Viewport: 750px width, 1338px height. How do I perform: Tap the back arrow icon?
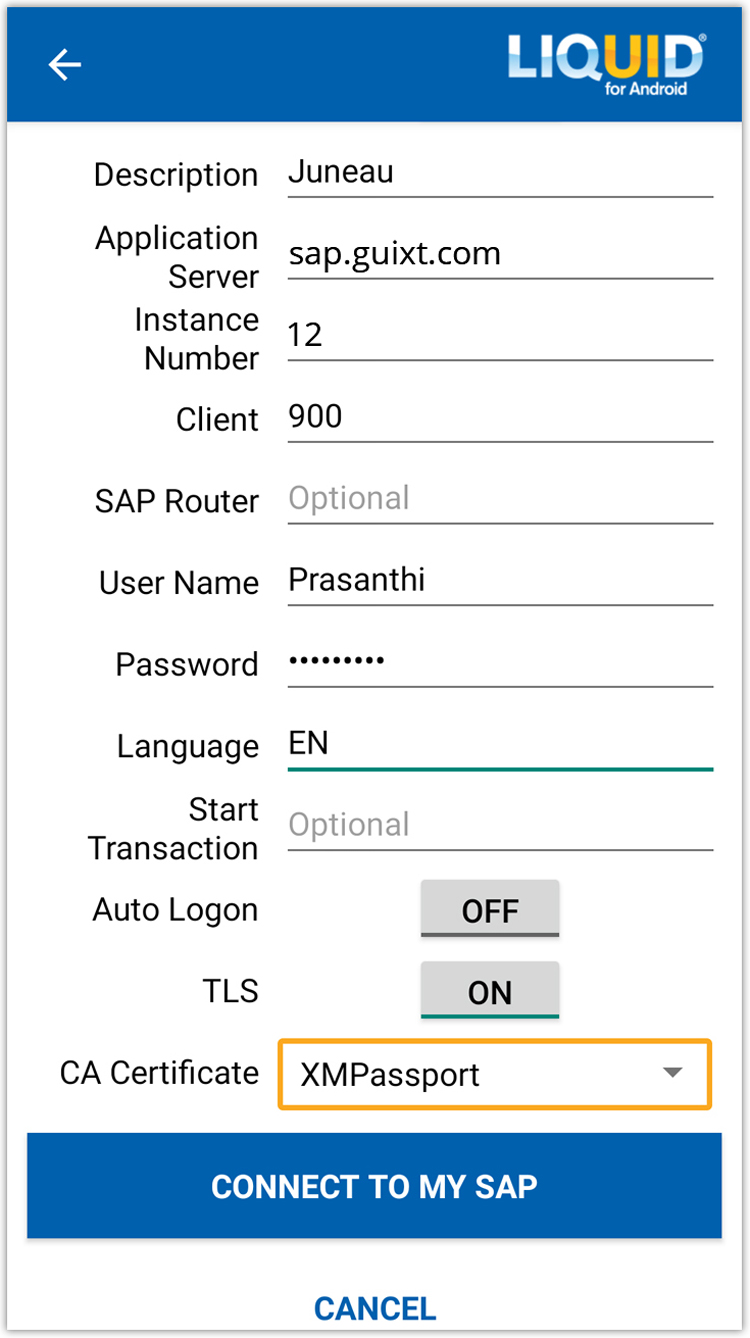point(65,65)
